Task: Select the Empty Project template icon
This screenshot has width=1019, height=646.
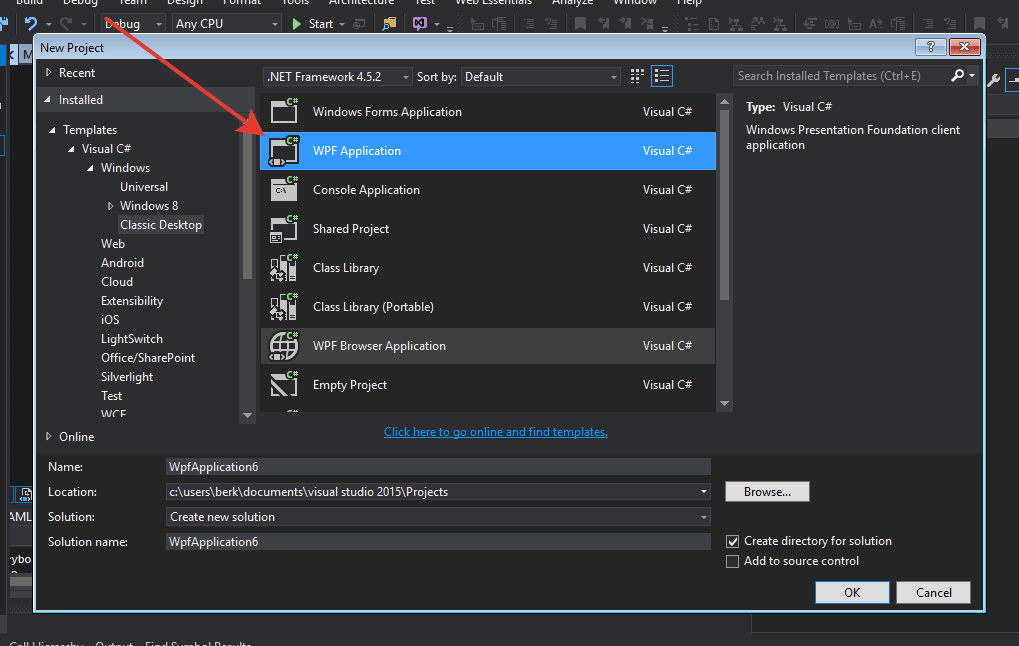Action: pyautogui.click(x=284, y=384)
